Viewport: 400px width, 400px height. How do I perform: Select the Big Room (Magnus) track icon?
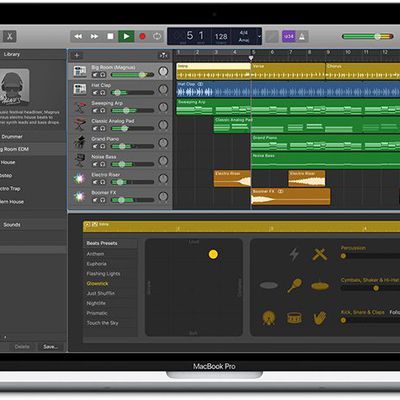pos(80,71)
